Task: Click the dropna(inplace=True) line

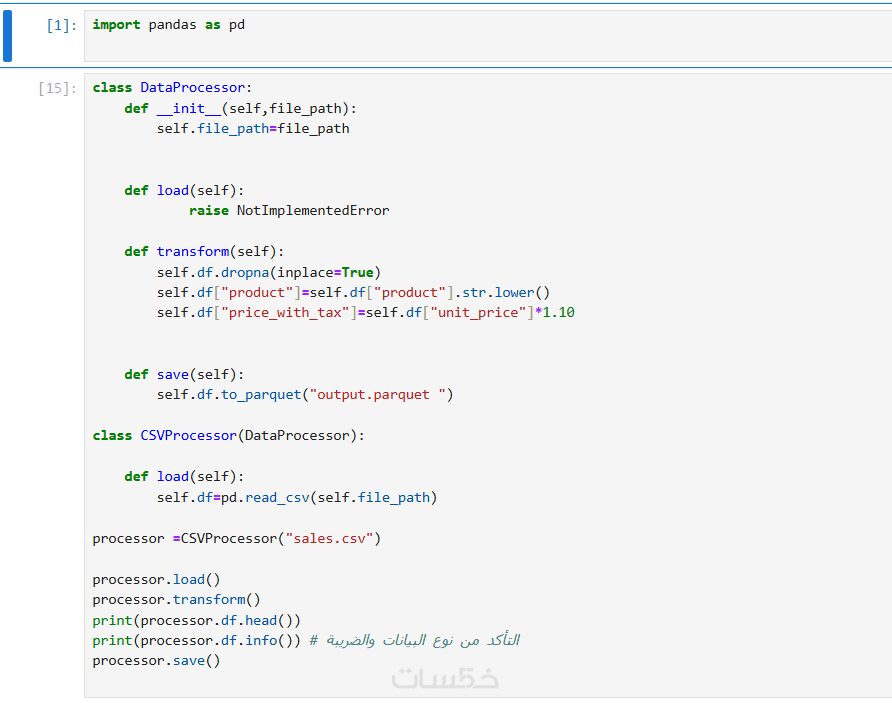Action: click(x=269, y=272)
